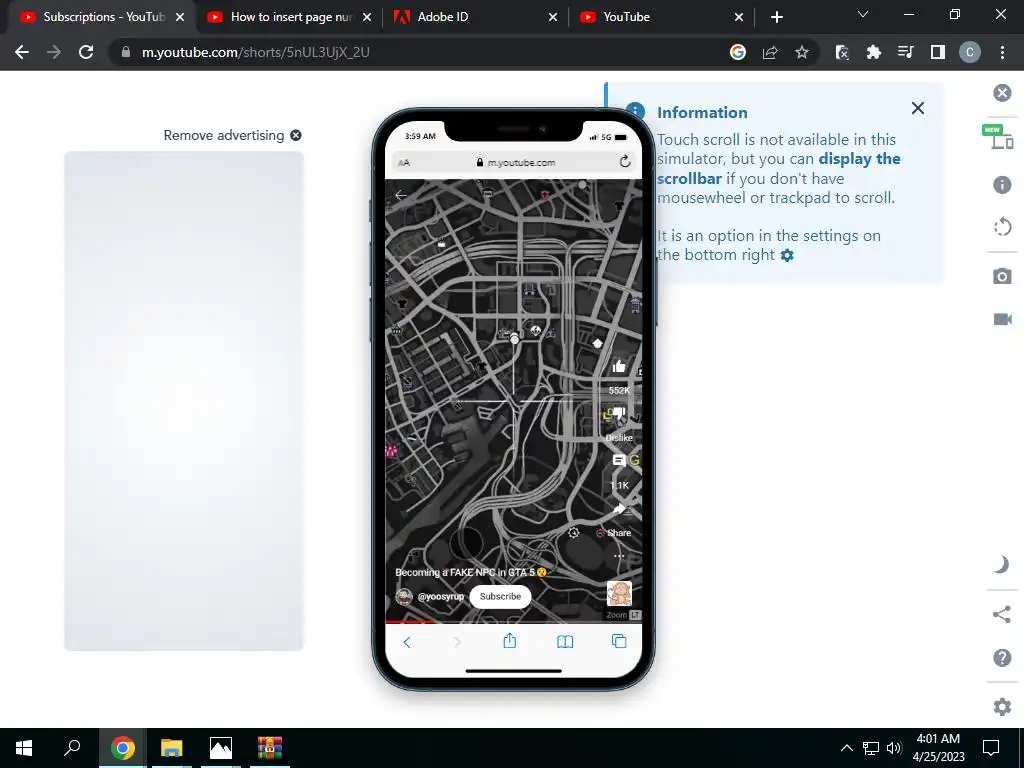Click the small gear in the Information text
Viewport: 1024px width, 768px height.
tap(787, 255)
